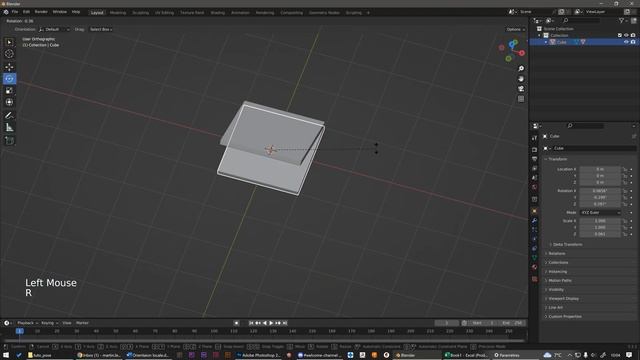Open the Edit menu
This screenshot has height=360, width=640.
pyautogui.click(x=26, y=12)
